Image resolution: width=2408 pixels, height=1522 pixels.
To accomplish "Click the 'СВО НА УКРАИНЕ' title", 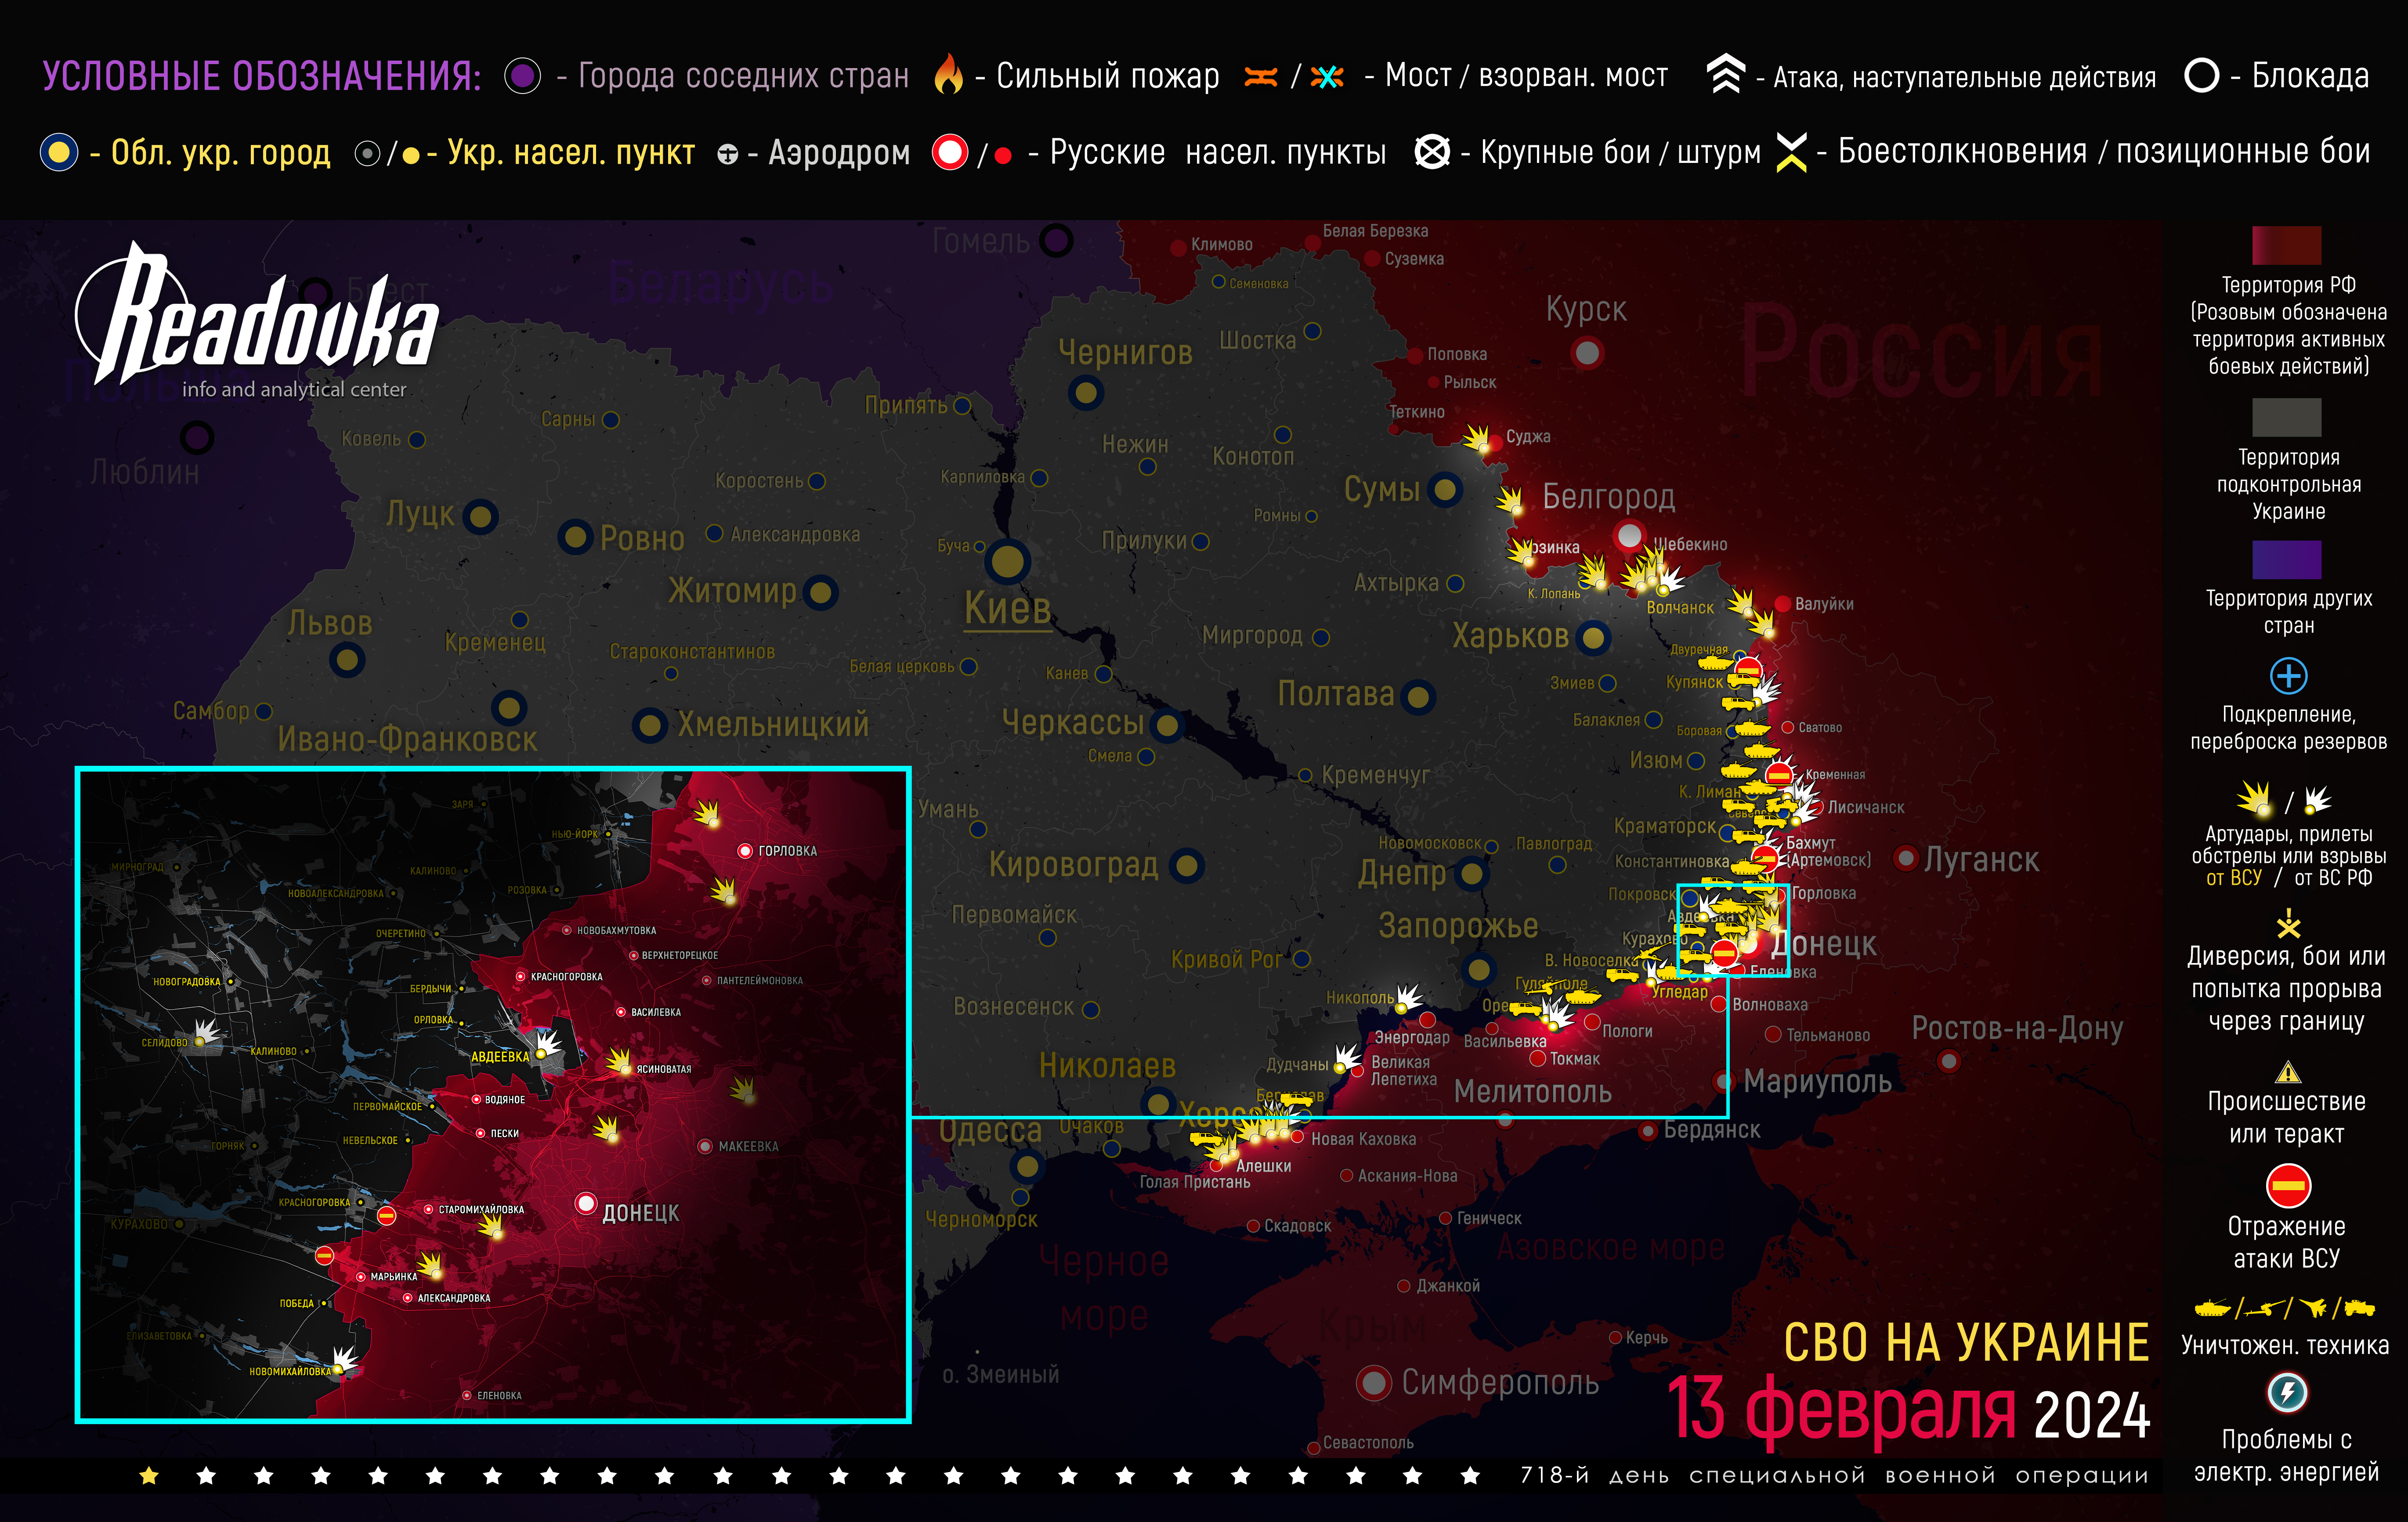I will click(x=1966, y=1342).
